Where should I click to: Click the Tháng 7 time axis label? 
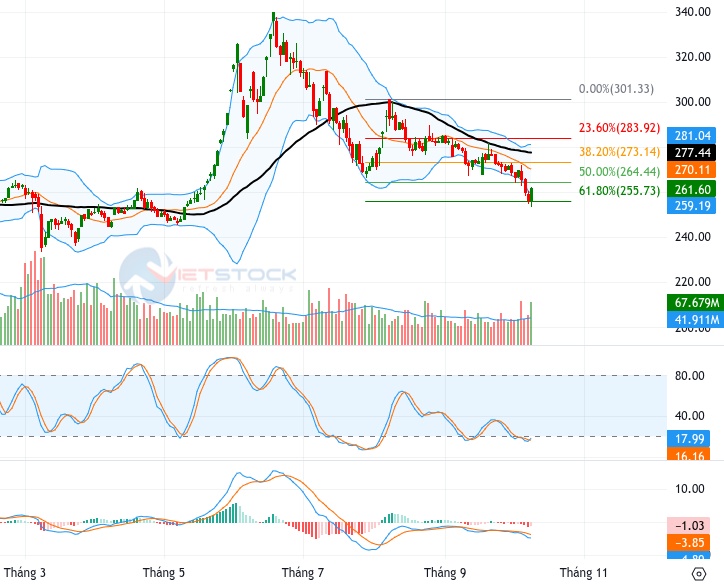(x=303, y=573)
